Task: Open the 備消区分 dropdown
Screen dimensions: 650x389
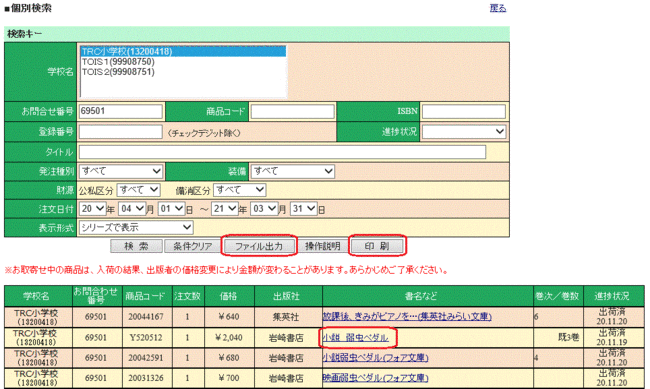Action: click(240, 190)
